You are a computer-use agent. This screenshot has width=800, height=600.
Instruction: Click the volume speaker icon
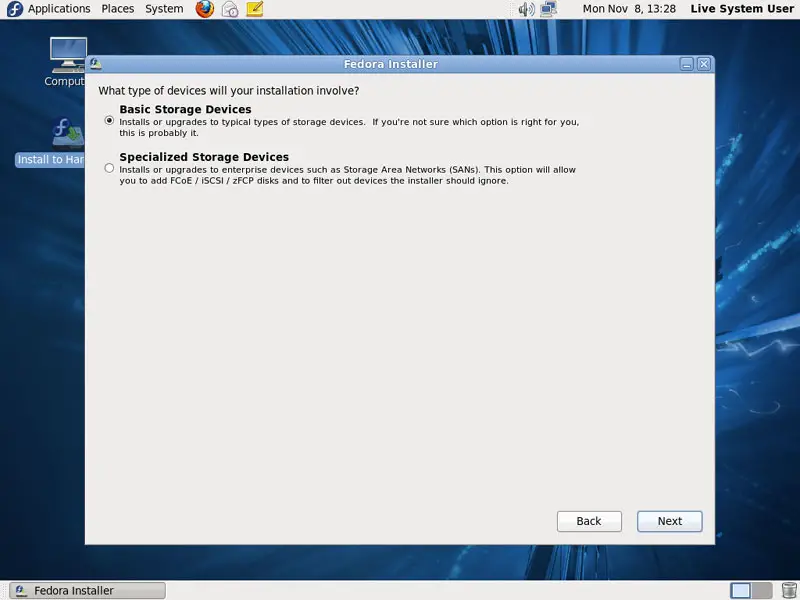(526, 9)
